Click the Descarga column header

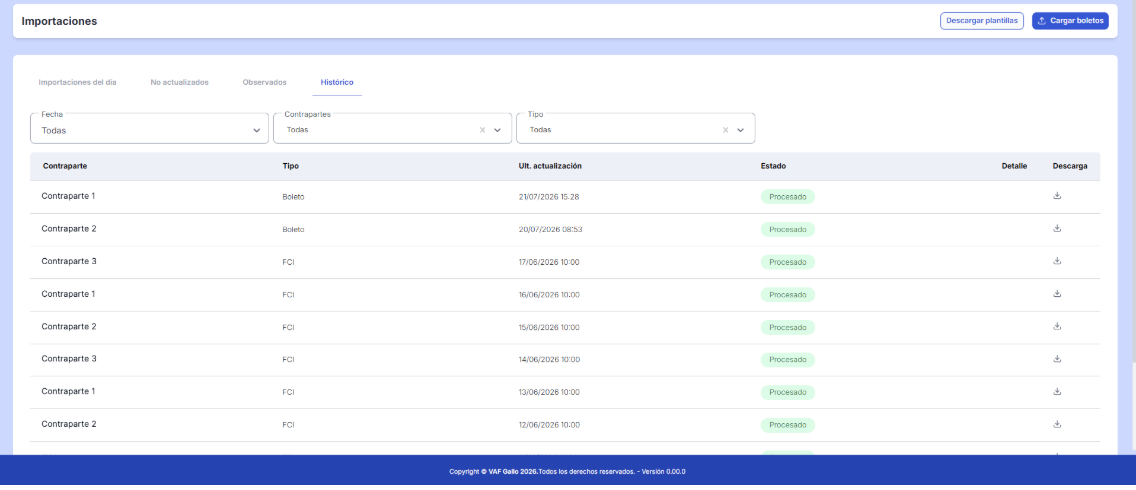click(x=1069, y=166)
